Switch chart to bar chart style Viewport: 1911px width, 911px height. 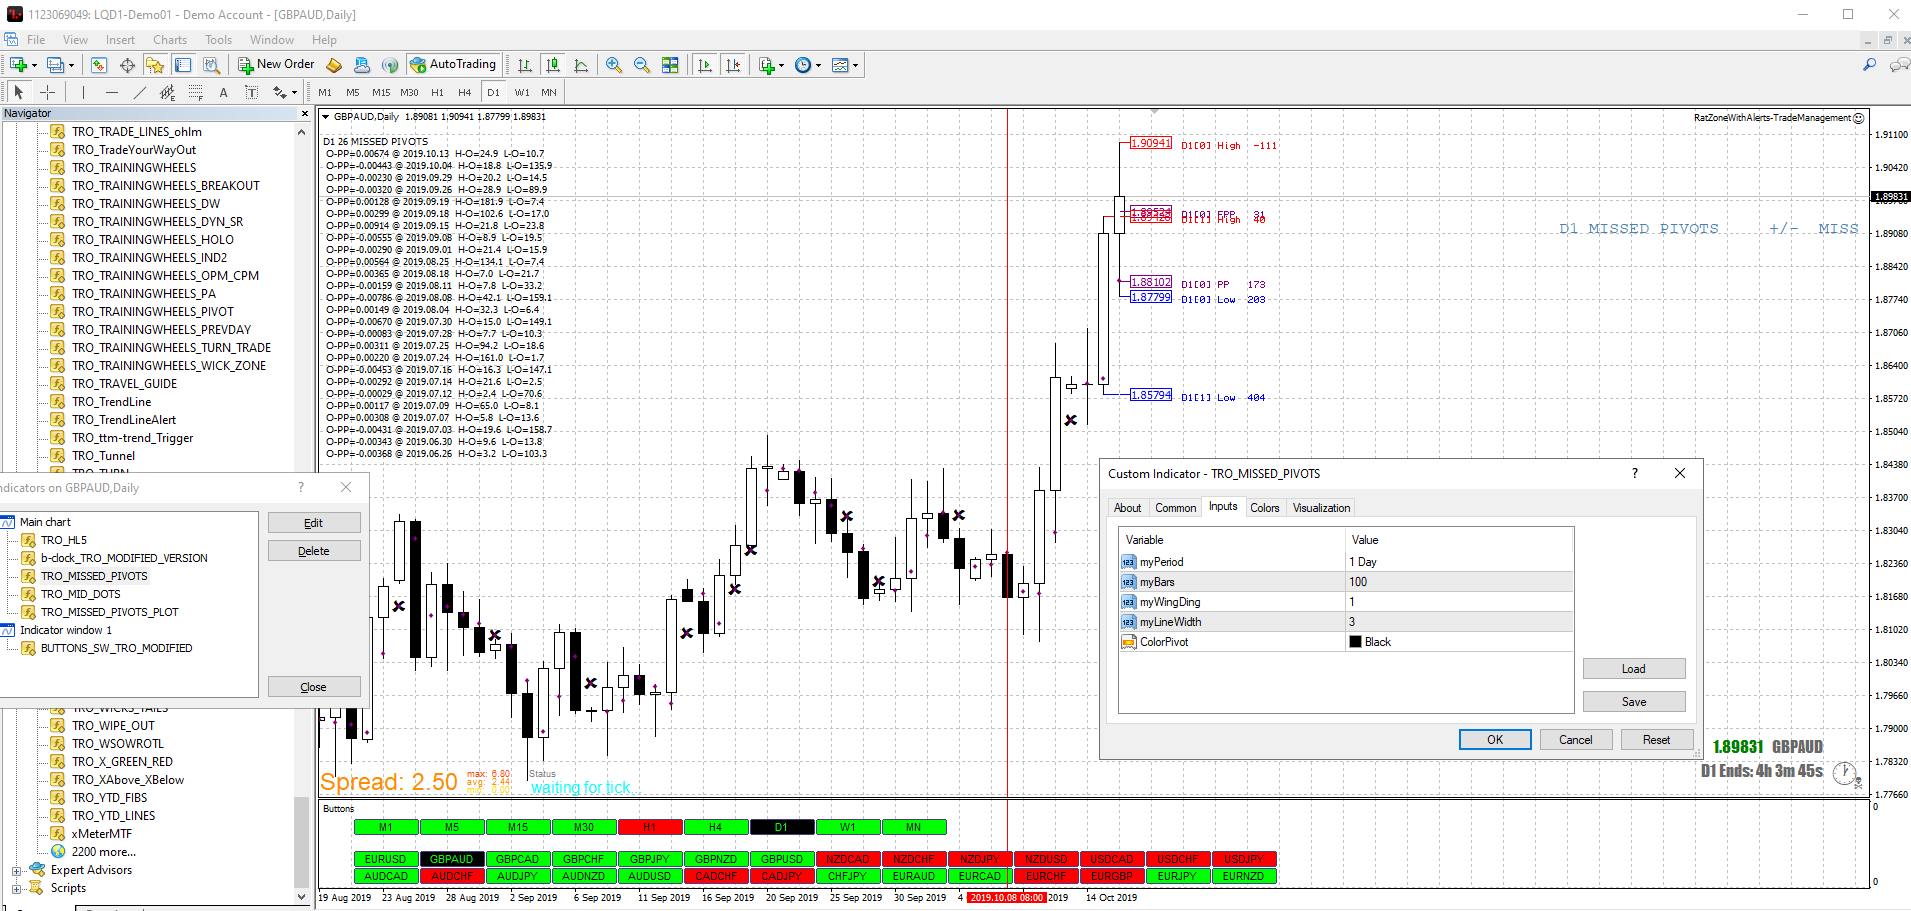click(x=525, y=65)
